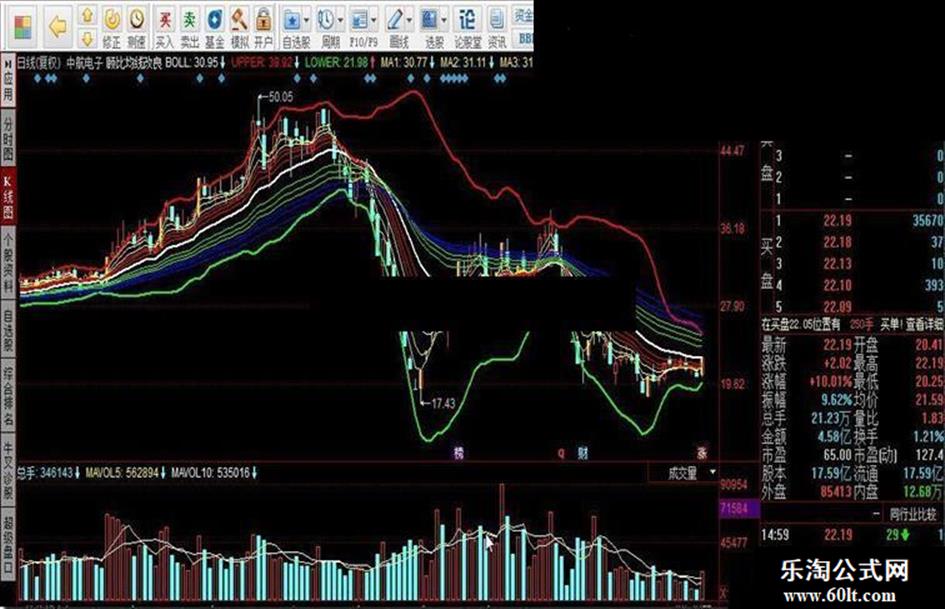Click the 振幅 9.62% value
This screenshot has width=945, height=609.
point(836,399)
